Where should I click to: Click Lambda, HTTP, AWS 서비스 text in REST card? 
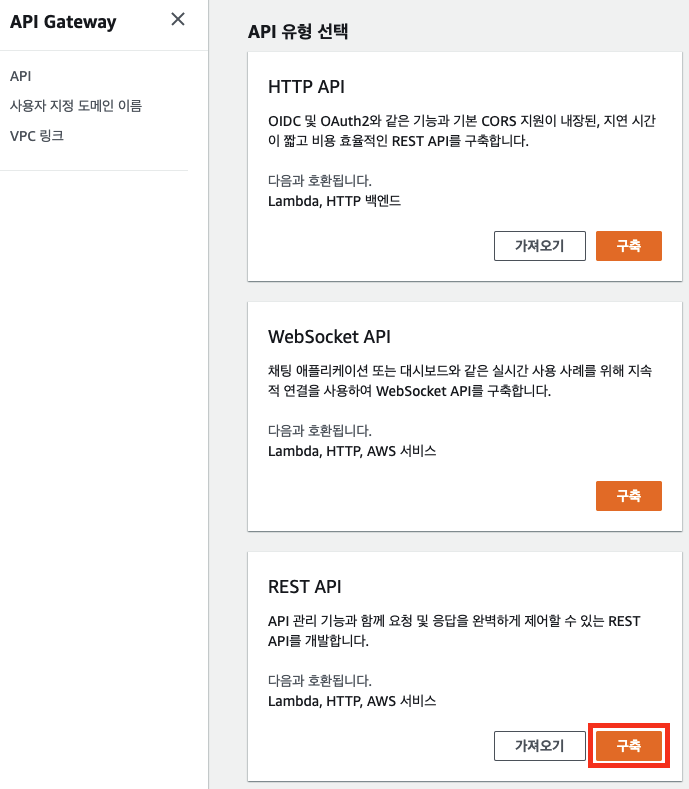click(x=352, y=701)
